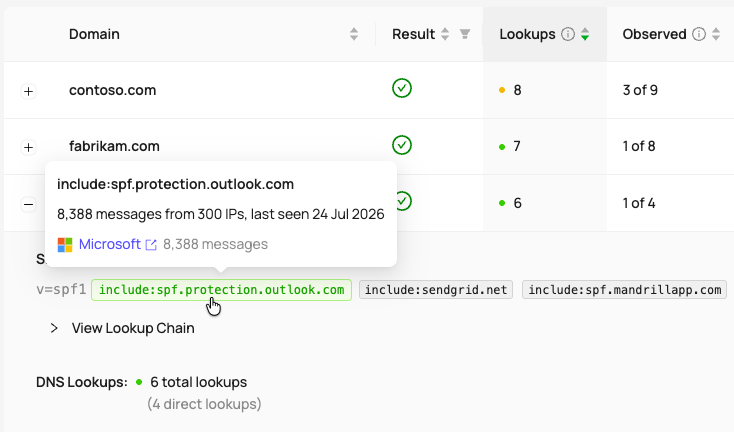The width and height of the screenshot is (734, 432).
Task: Click lookups value 6
Action: [517, 203]
